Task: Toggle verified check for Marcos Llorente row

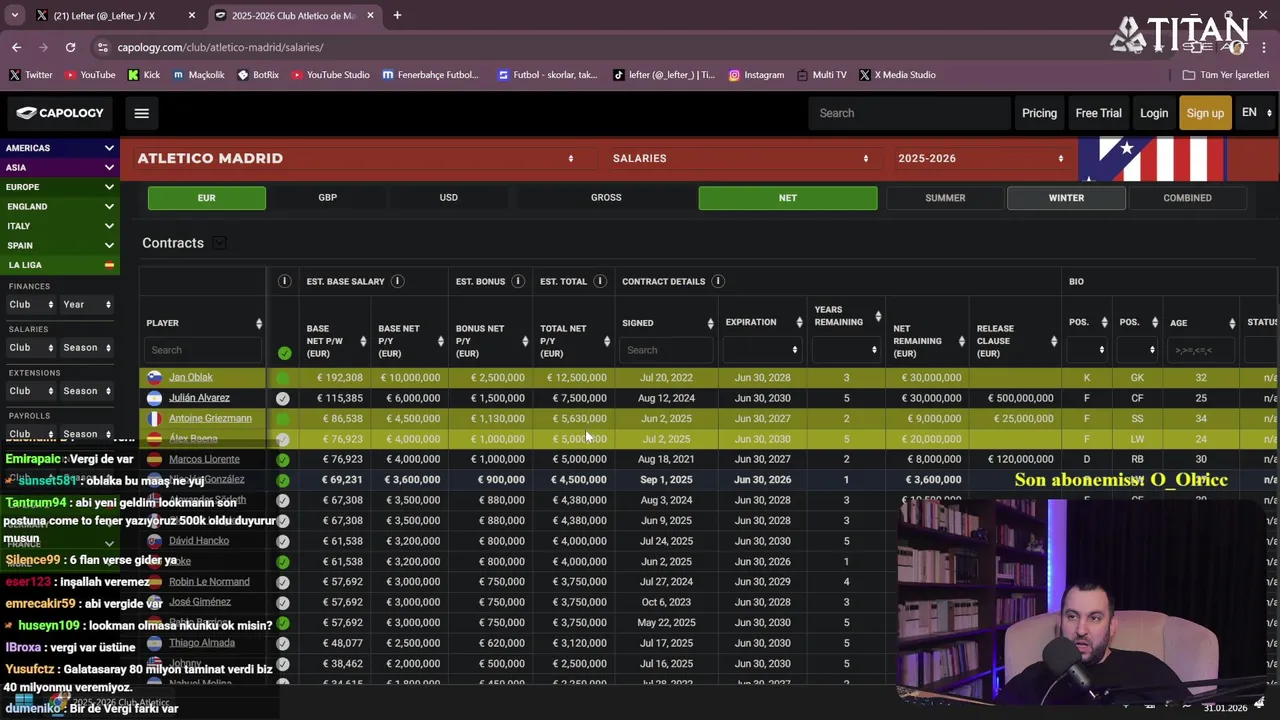Action: tap(283, 460)
